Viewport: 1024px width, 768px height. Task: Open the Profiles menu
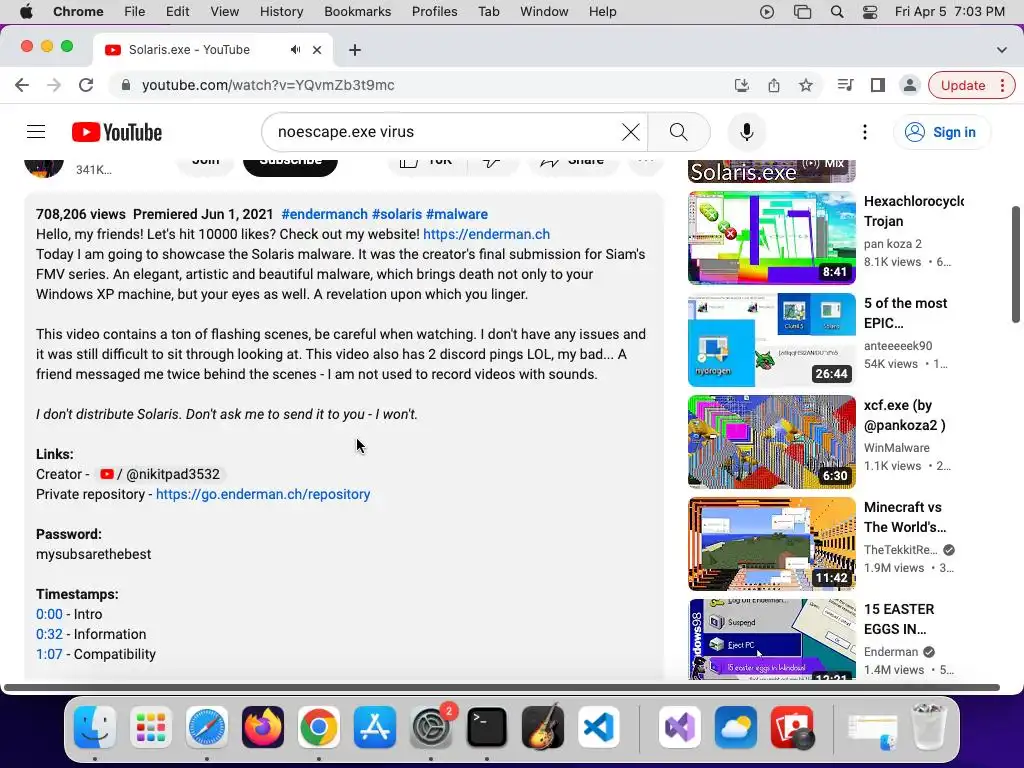pyautogui.click(x=434, y=12)
